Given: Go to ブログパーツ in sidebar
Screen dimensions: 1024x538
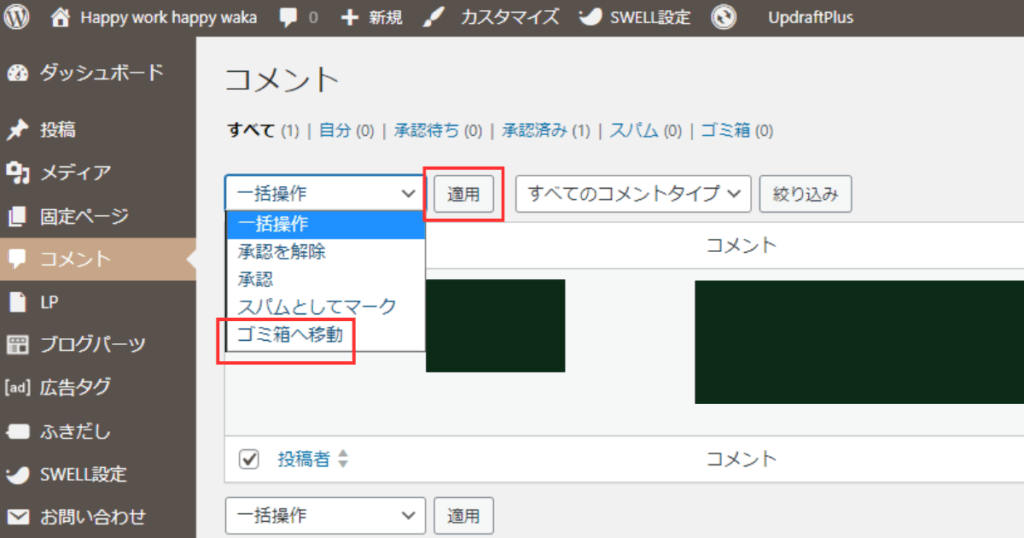Looking at the screenshot, I should pos(93,345).
